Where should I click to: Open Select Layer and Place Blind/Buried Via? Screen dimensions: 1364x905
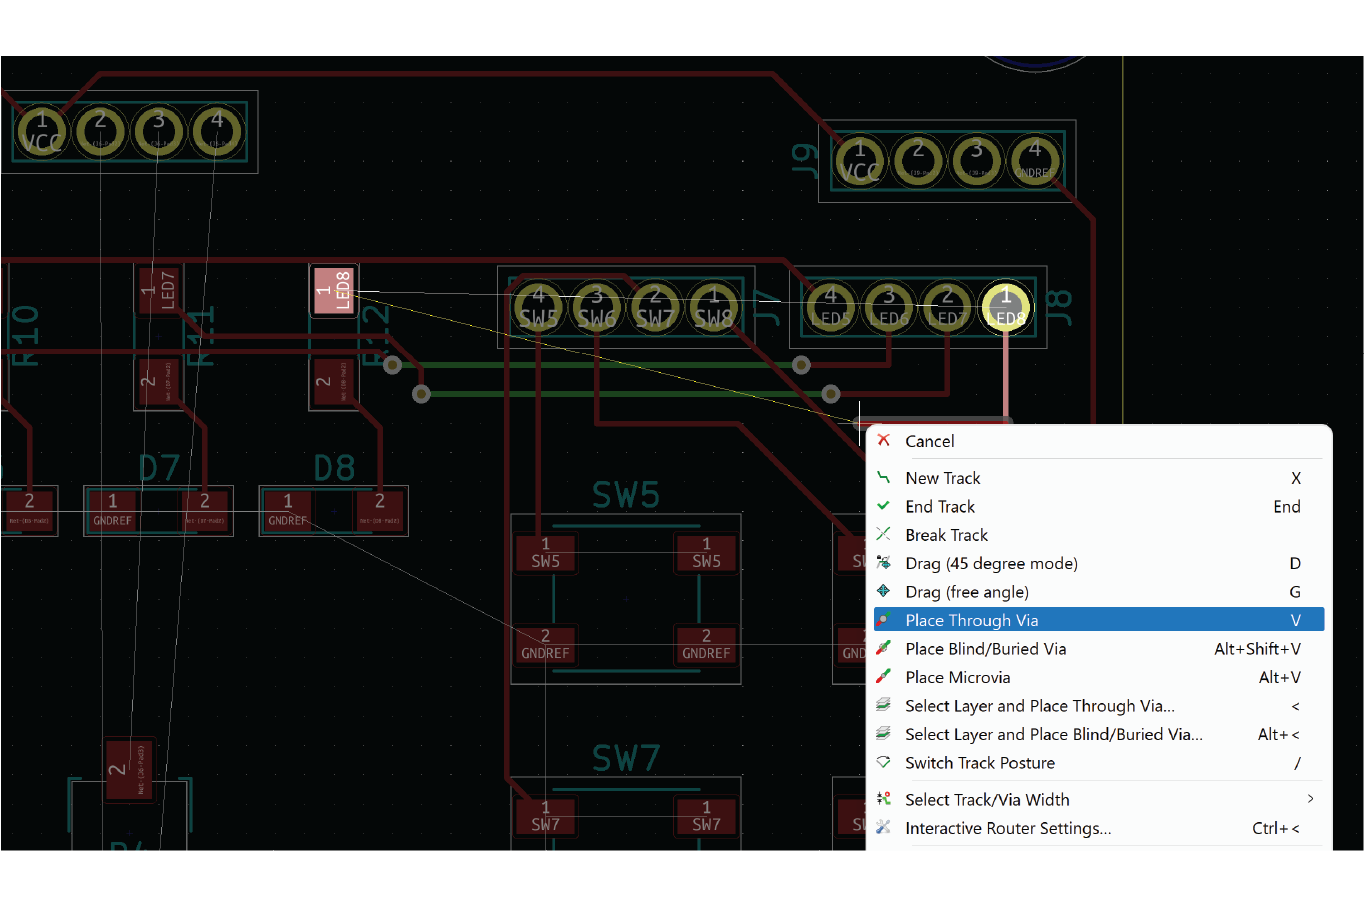coord(1099,734)
